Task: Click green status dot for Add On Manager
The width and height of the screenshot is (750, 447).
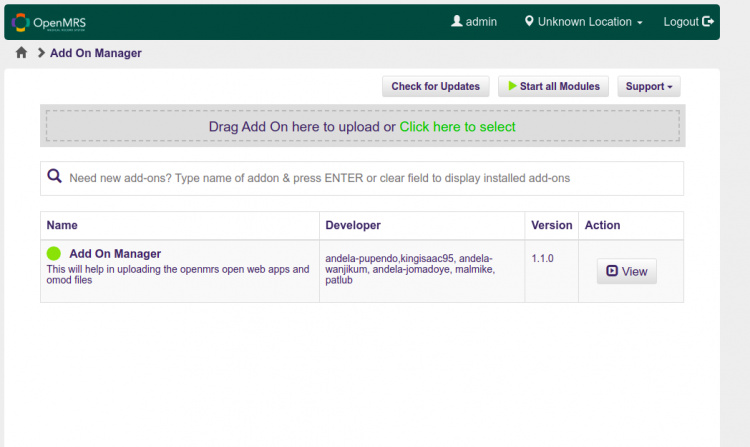Action: (x=54, y=254)
